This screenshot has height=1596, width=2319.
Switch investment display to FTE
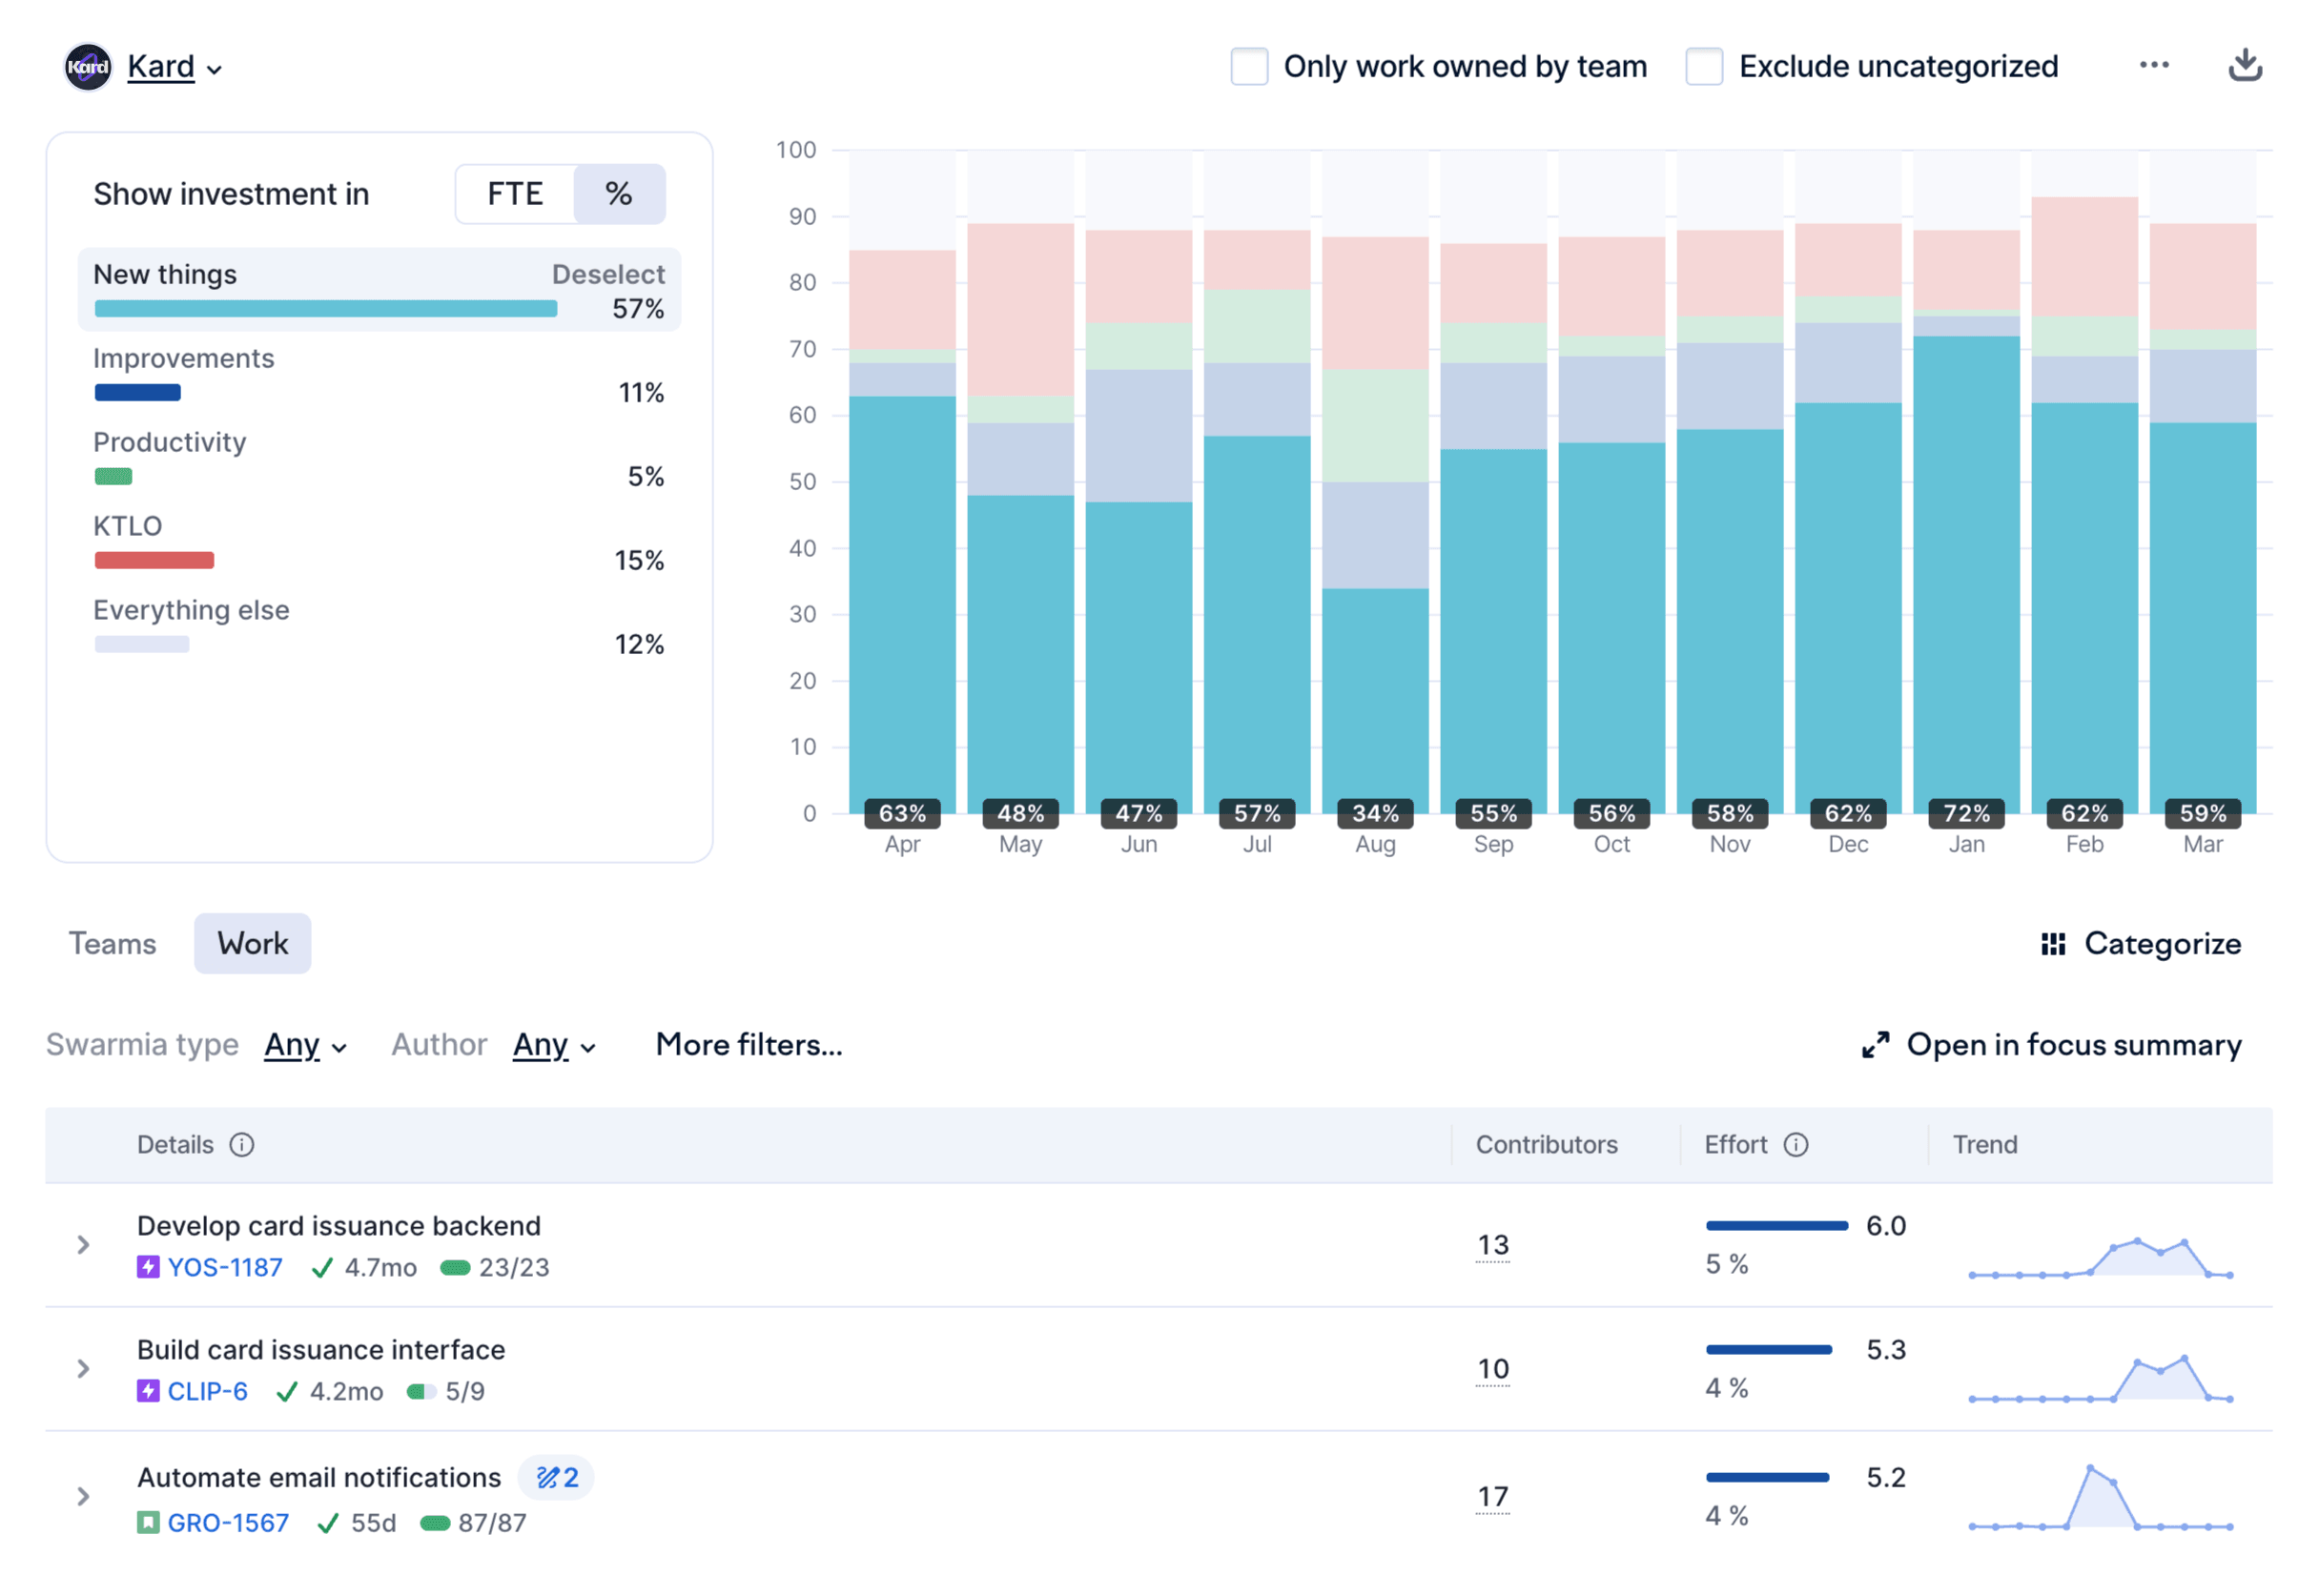click(515, 194)
